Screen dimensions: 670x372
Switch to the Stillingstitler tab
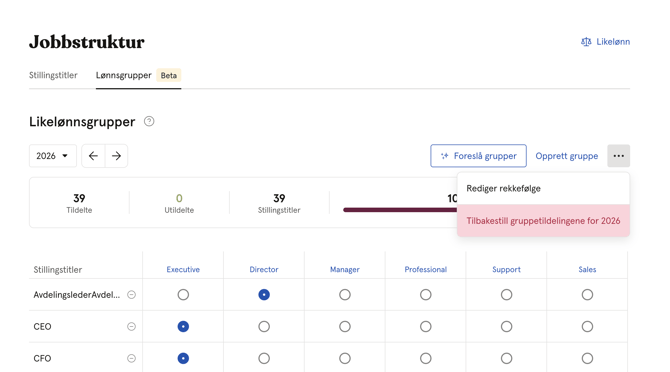53,75
